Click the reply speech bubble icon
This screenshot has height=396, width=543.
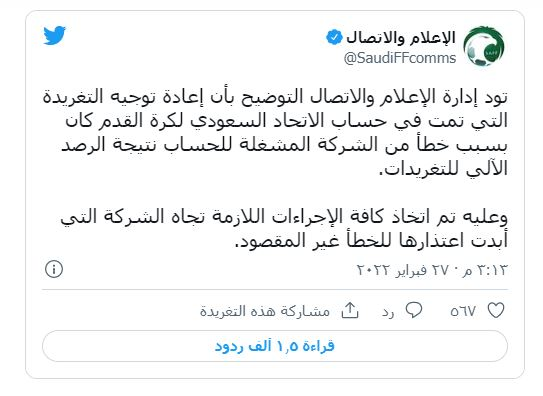coord(414,310)
